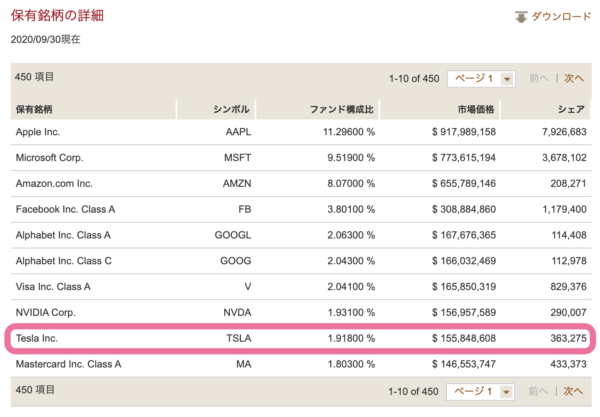Select the Apple Inc. row name

[x=38, y=132]
